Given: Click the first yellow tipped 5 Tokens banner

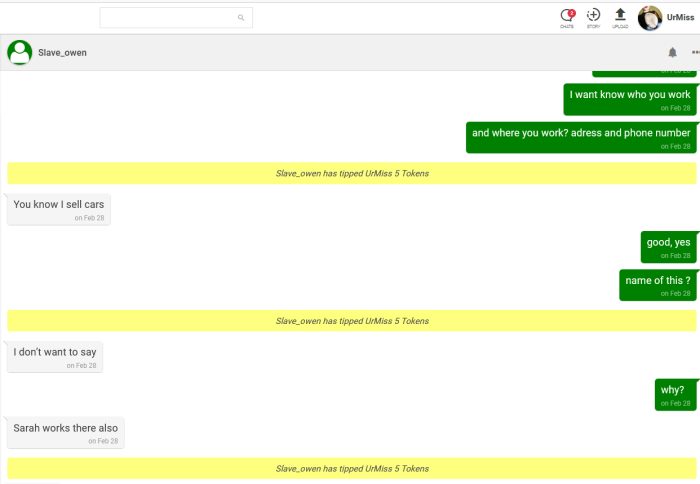Looking at the screenshot, I should [x=352, y=173].
